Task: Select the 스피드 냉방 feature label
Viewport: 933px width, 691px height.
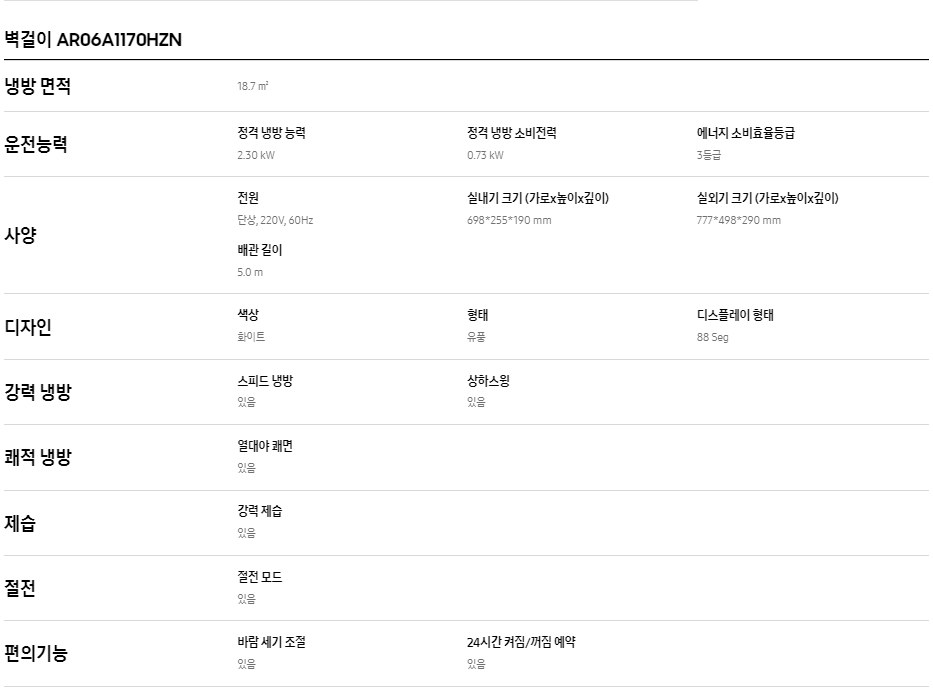Action: tap(265, 381)
